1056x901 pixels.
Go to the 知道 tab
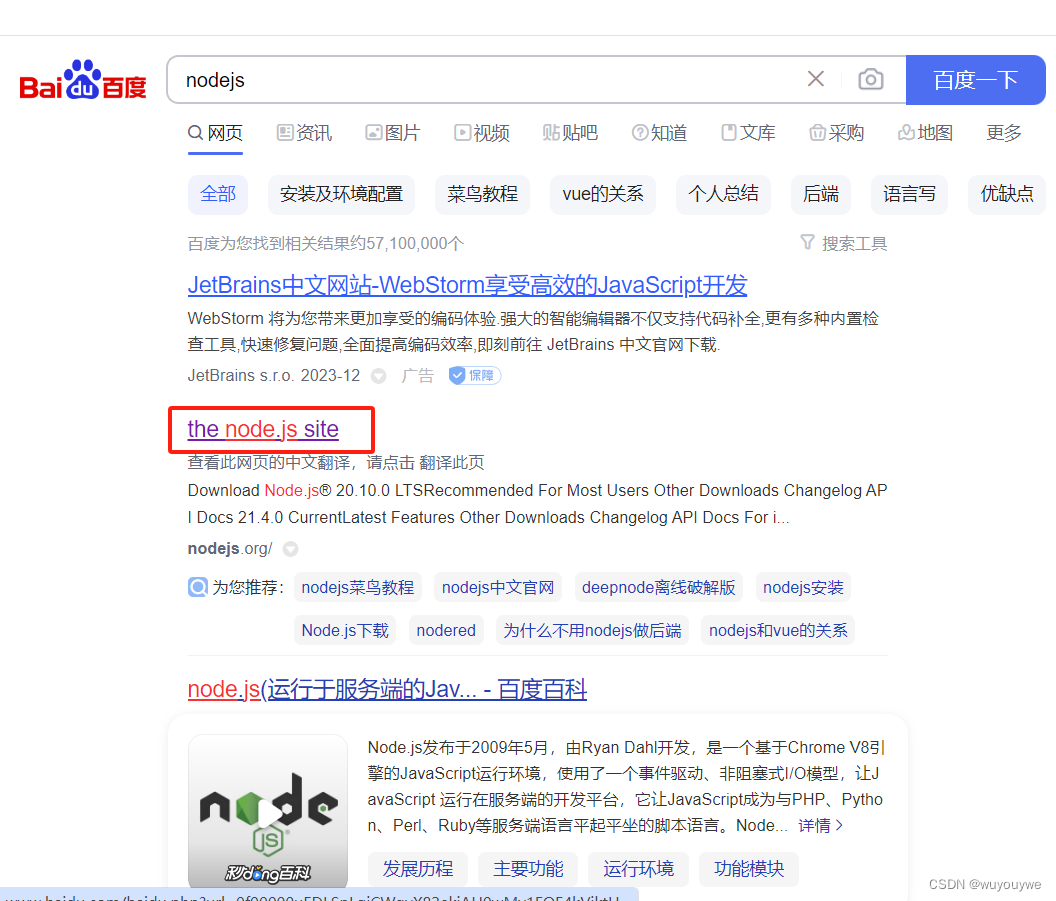point(659,133)
